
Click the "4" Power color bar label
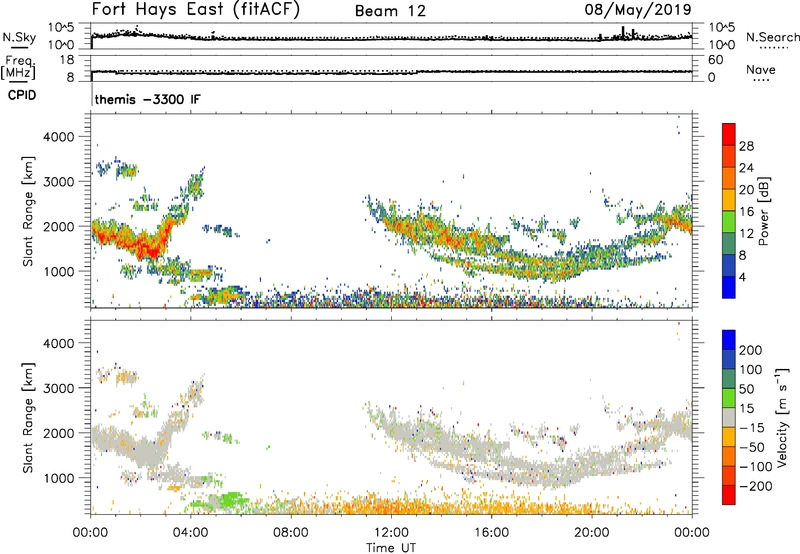[x=742, y=277]
